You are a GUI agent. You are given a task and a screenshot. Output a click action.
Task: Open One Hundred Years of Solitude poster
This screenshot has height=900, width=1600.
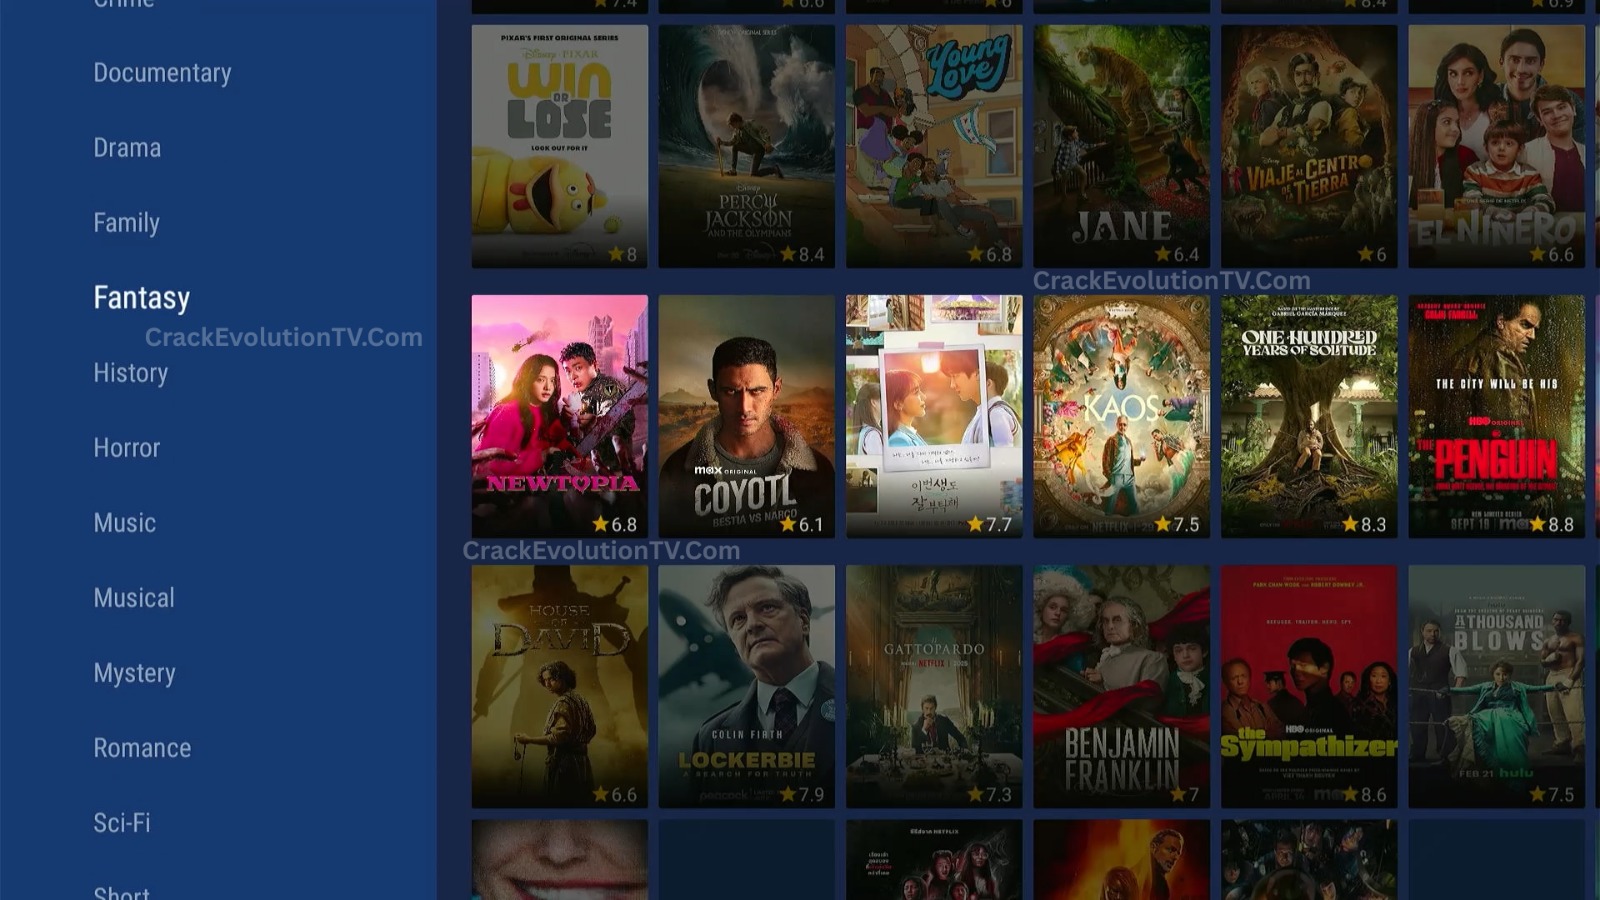[x=1309, y=416]
